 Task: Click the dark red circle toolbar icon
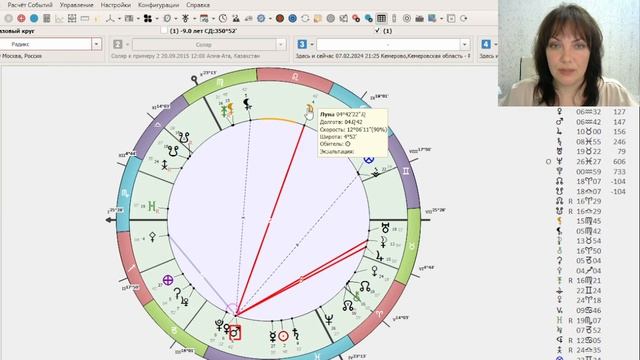(x=280, y=18)
